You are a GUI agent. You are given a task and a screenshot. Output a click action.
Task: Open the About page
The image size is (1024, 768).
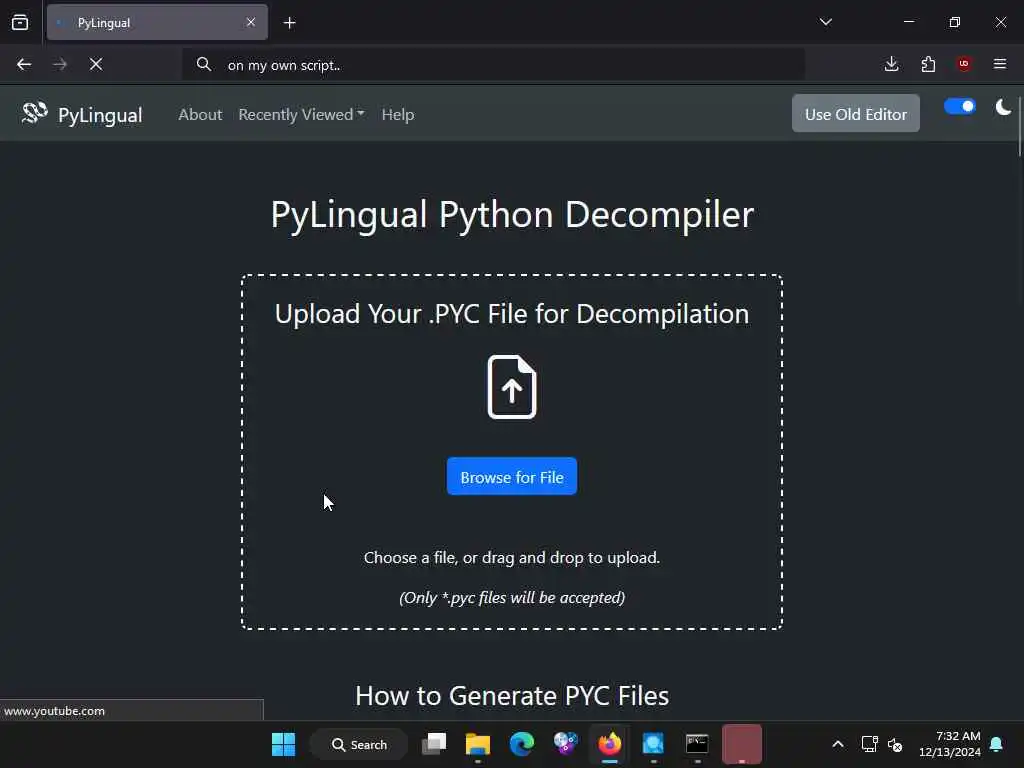(x=200, y=114)
